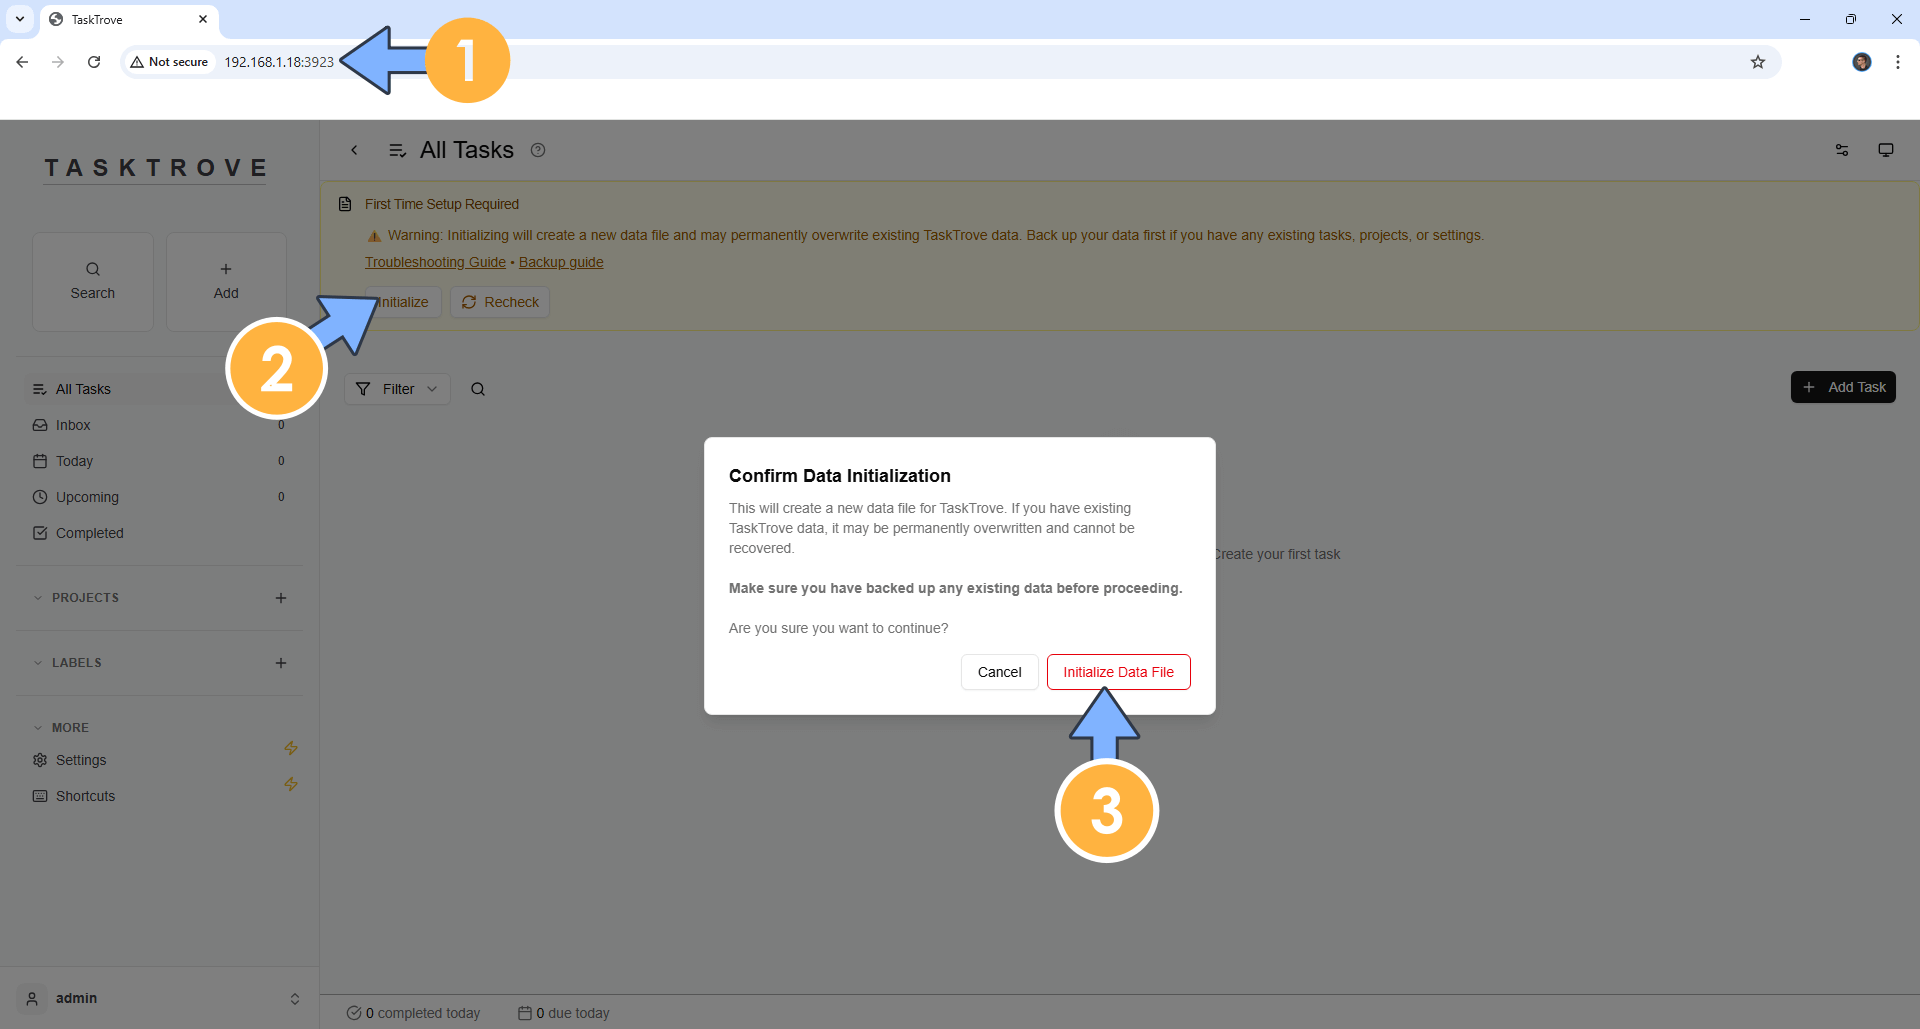Click the help icon next to All Tasks

pyautogui.click(x=538, y=150)
